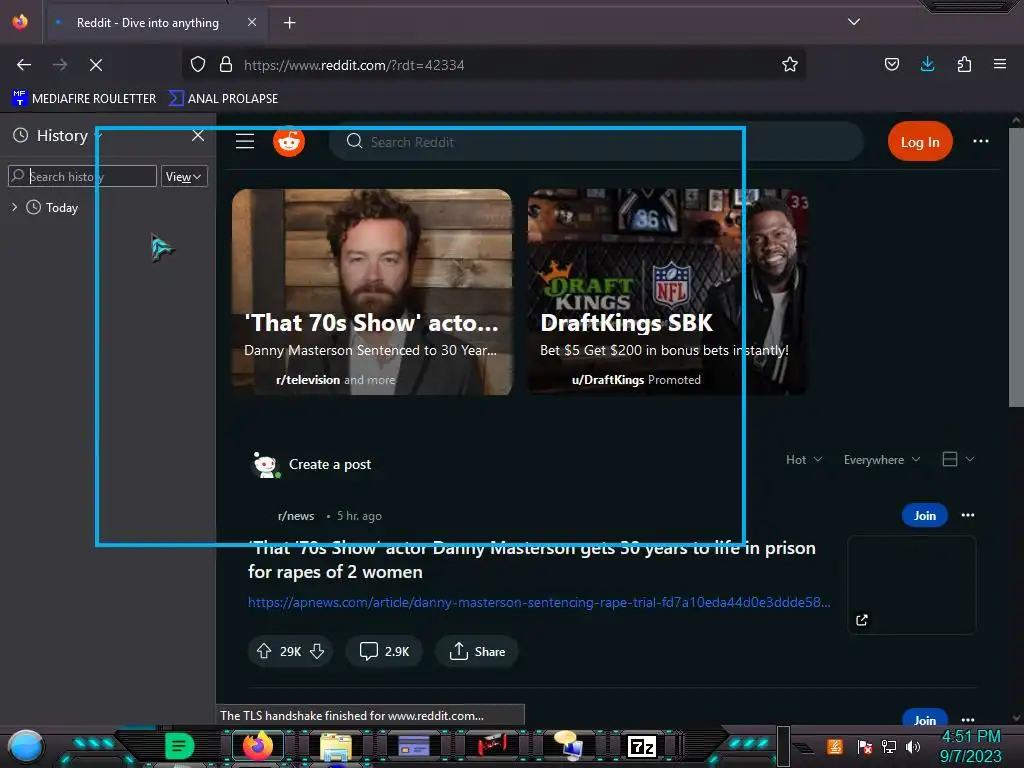
Task: Open the three-dot menu beside Log In
Action: (x=980, y=141)
